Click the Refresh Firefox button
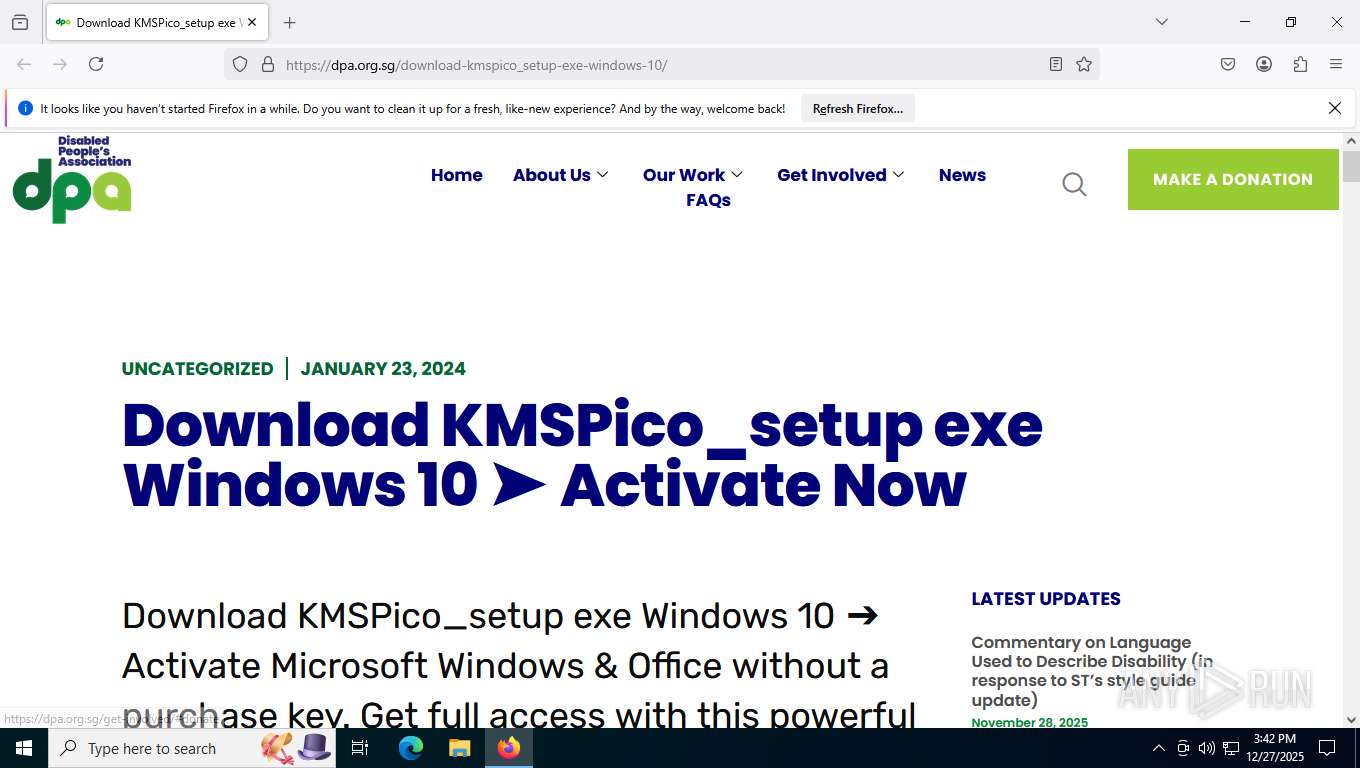Screen dimensions: 1360x768 (x=858, y=109)
